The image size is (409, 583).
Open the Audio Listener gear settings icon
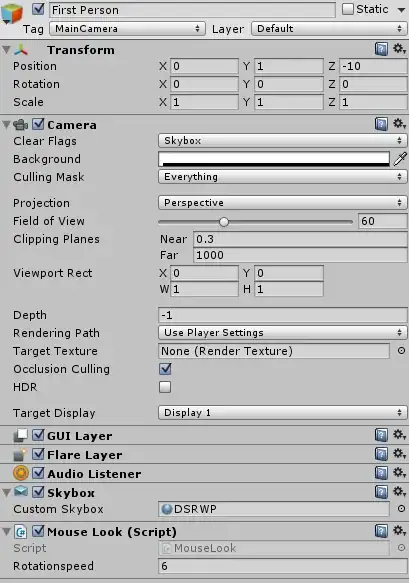click(399, 473)
